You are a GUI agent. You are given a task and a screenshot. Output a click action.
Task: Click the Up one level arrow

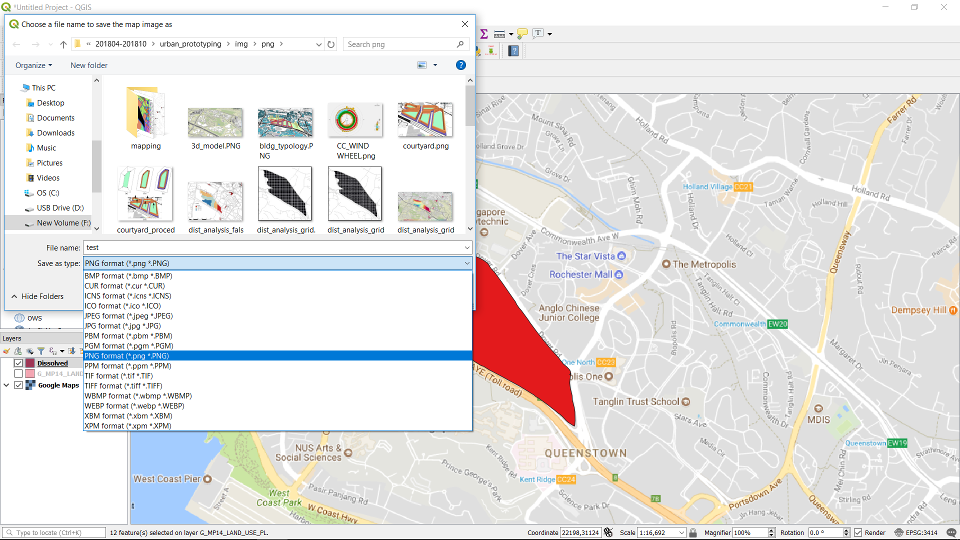pyautogui.click(x=63, y=44)
